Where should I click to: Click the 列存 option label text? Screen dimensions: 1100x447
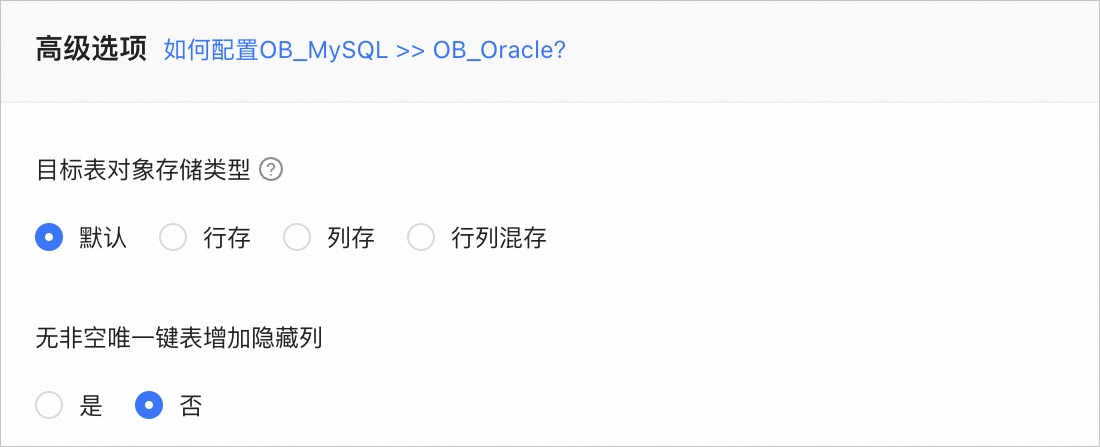click(351, 238)
